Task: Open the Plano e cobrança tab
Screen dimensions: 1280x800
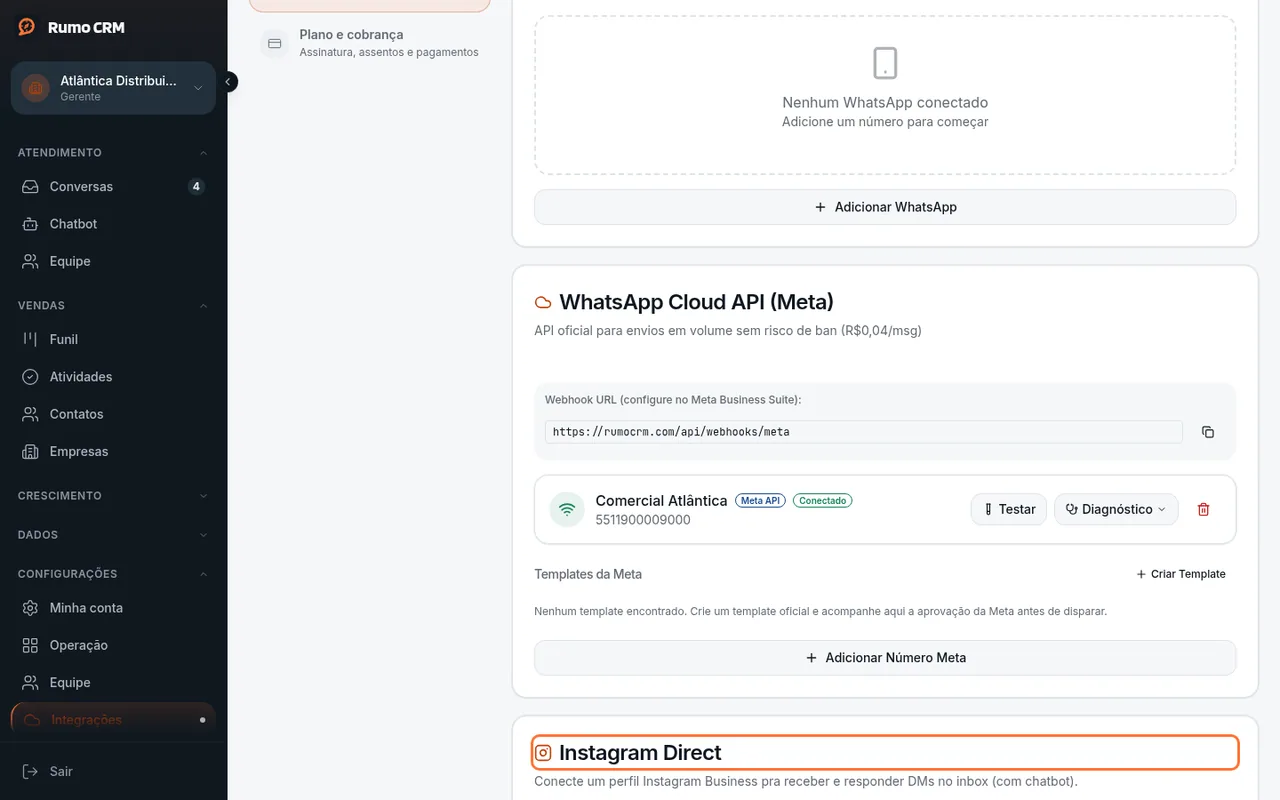Action: tap(370, 43)
